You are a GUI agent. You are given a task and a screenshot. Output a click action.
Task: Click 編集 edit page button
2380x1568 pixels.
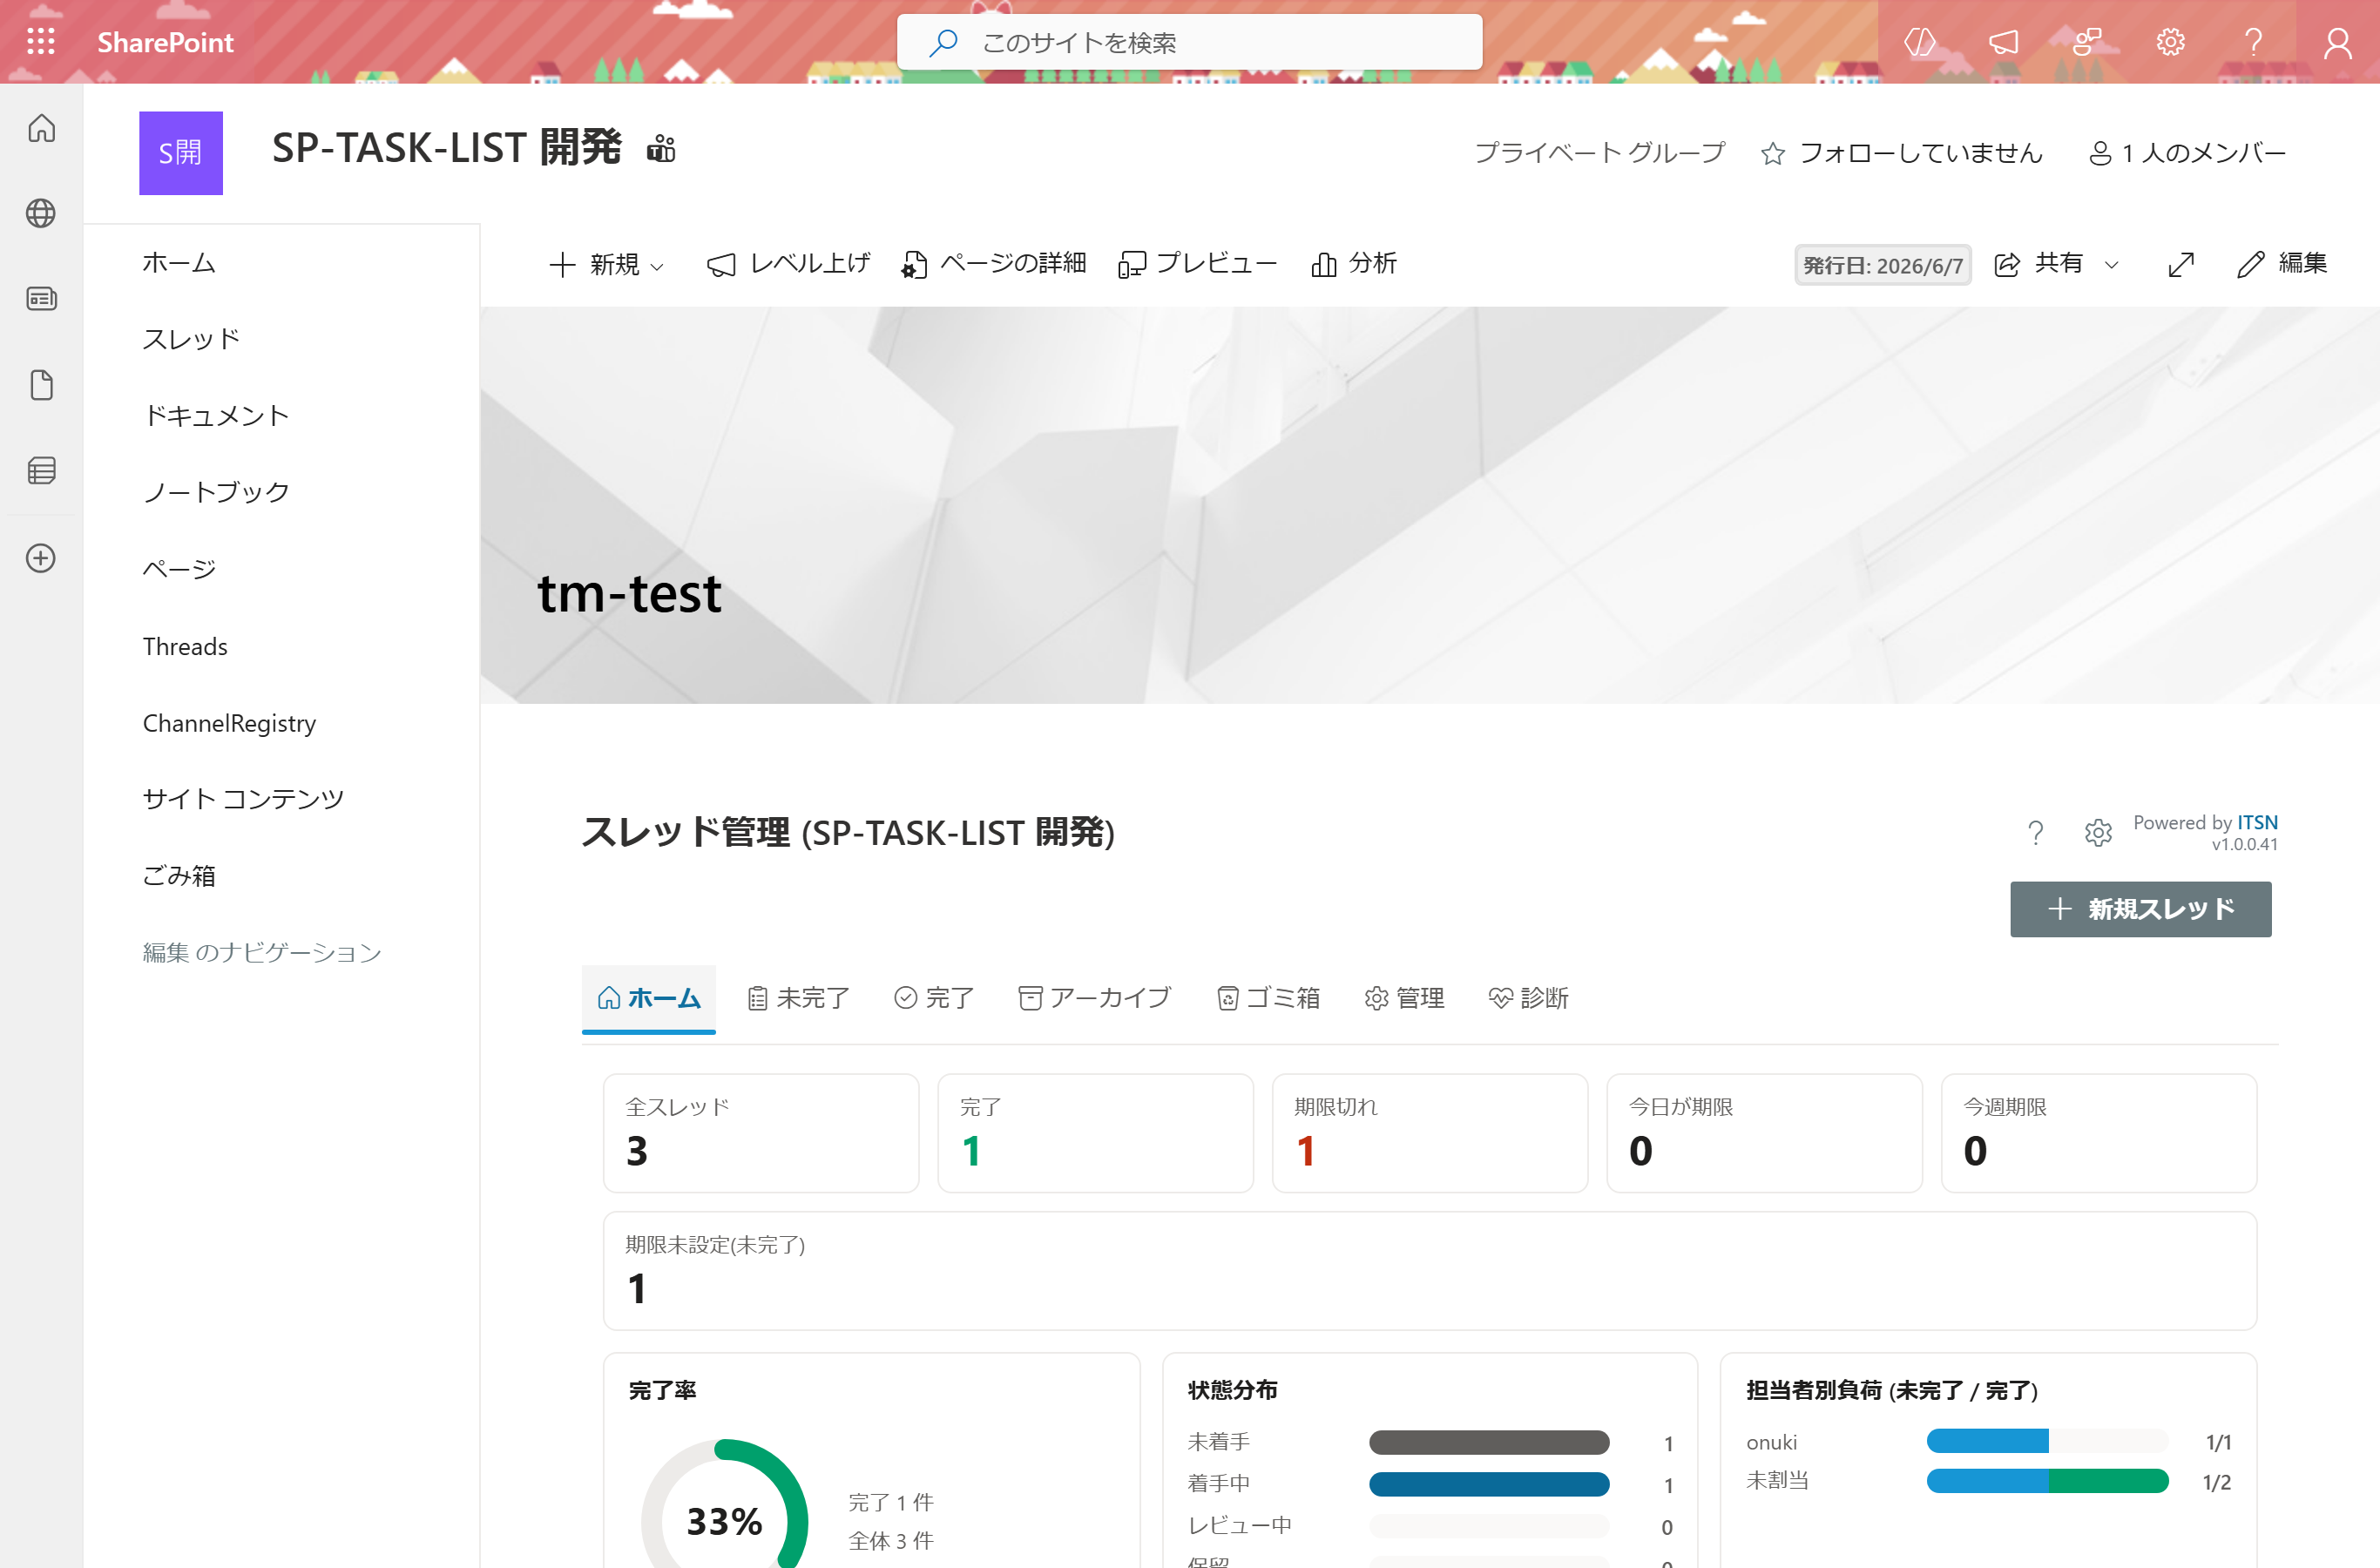pyautogui.click(x=2282, y=264)
